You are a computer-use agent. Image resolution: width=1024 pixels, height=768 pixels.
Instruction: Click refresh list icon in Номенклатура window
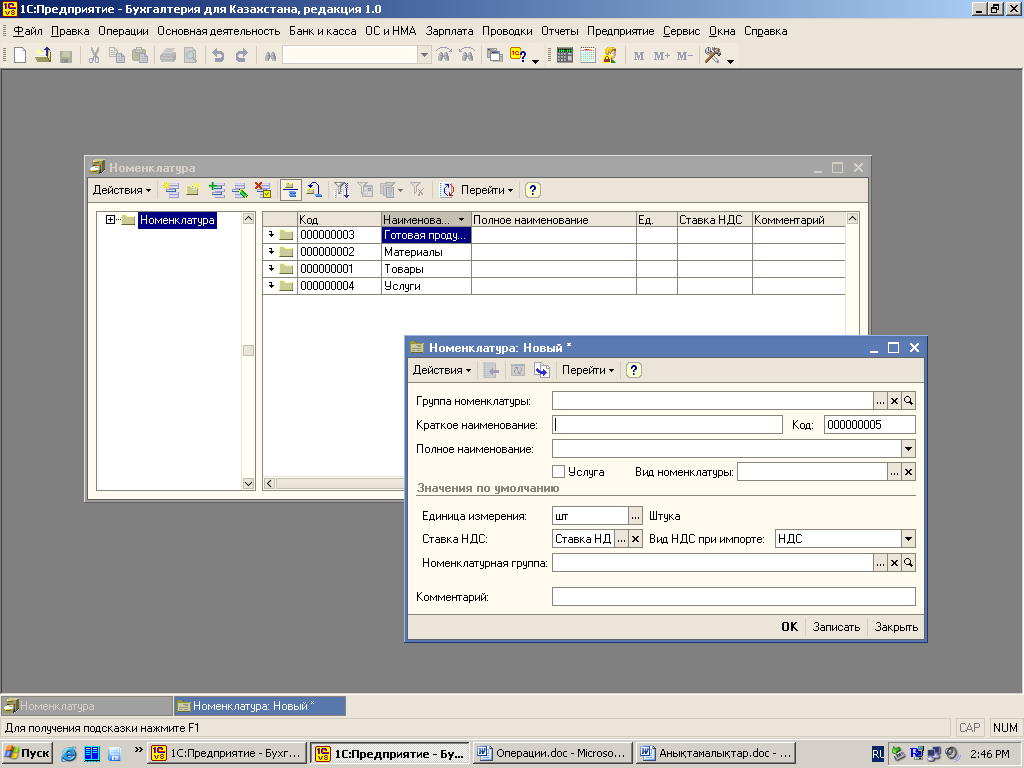[447, 190]
